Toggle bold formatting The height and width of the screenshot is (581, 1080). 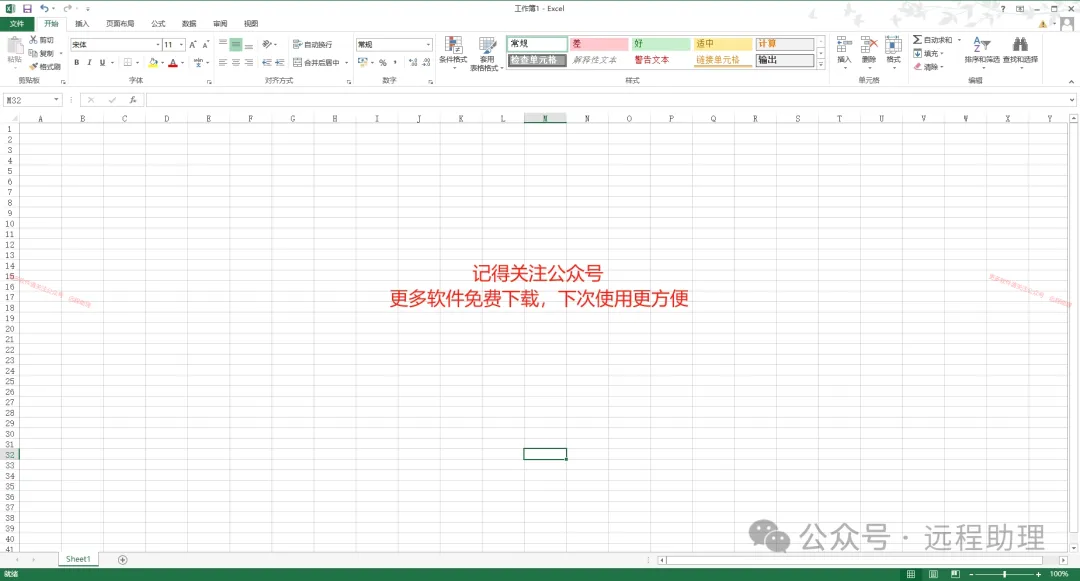click(x=76, y=62)
